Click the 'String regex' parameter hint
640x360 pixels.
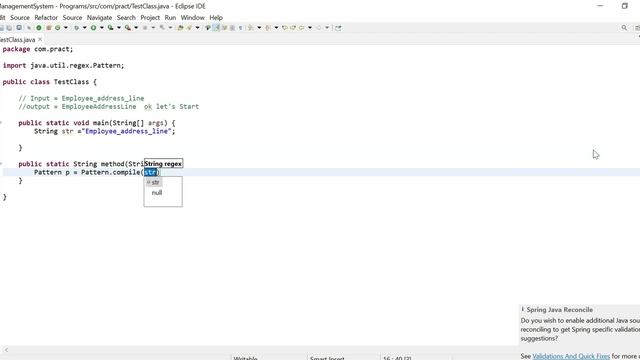click(x=163, y=164)
